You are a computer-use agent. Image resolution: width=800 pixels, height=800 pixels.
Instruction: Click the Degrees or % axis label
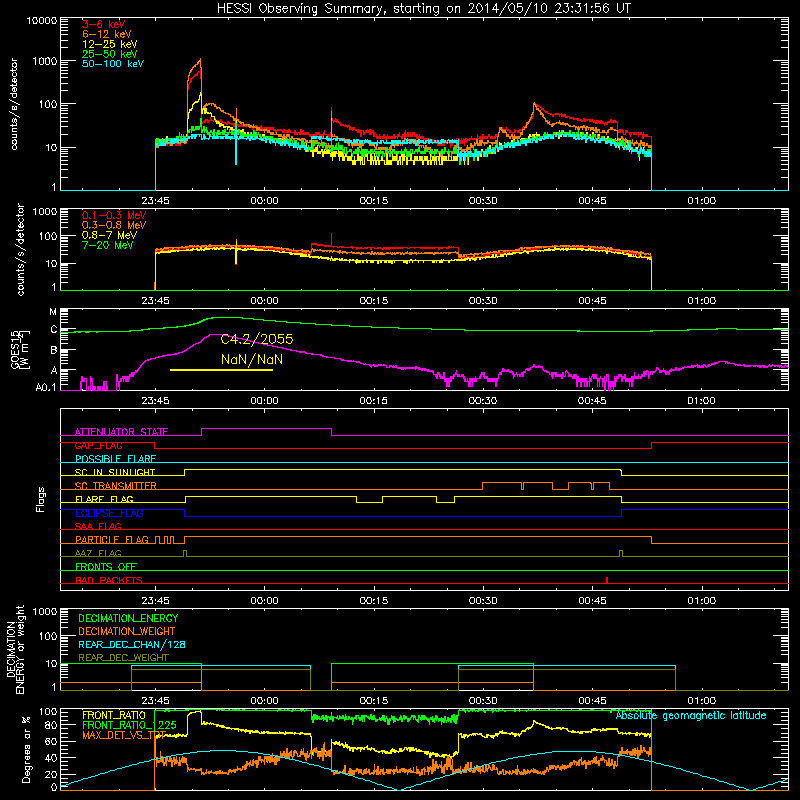tap(26, 749)
